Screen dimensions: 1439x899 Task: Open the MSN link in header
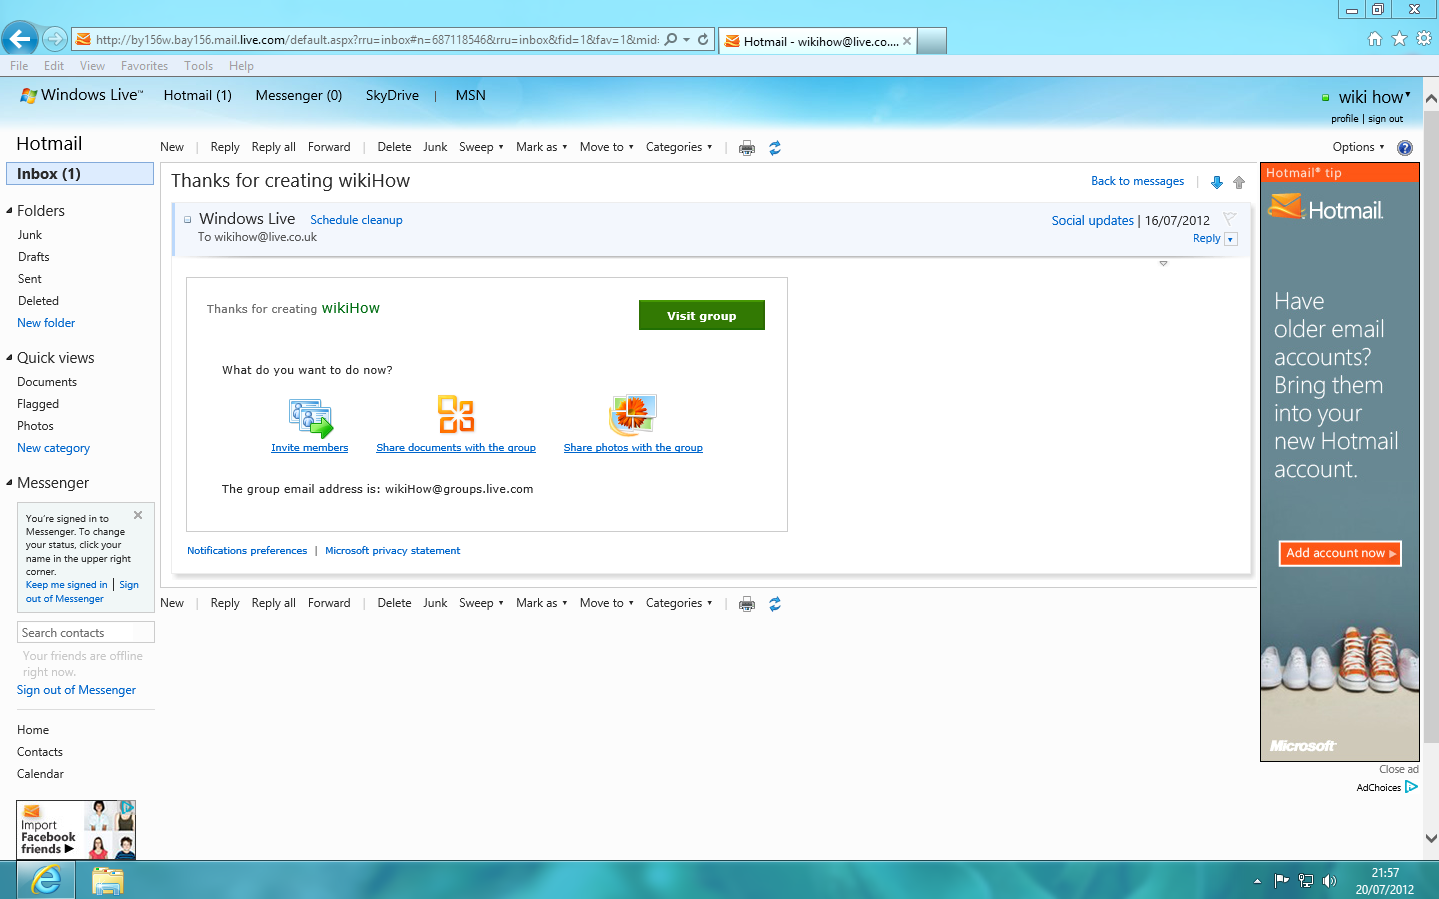(471, 95)
